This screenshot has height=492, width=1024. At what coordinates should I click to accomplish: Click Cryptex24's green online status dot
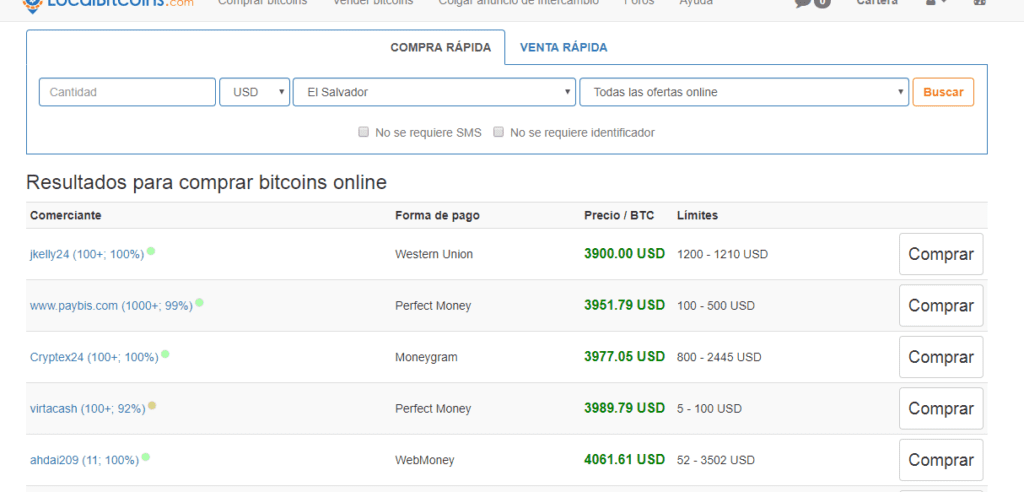(165, 354)
